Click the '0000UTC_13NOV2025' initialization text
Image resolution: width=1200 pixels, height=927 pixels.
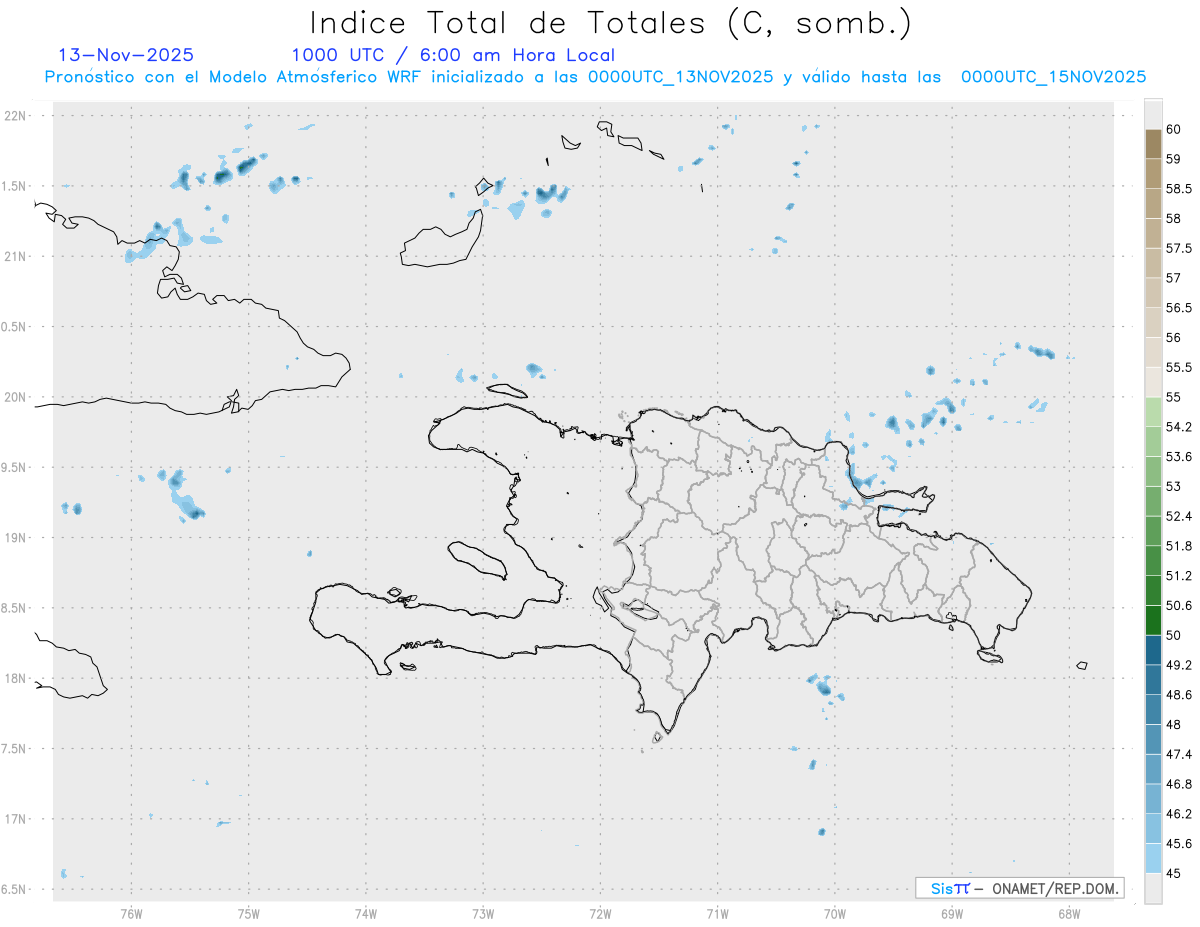click(x=680, y=77)
